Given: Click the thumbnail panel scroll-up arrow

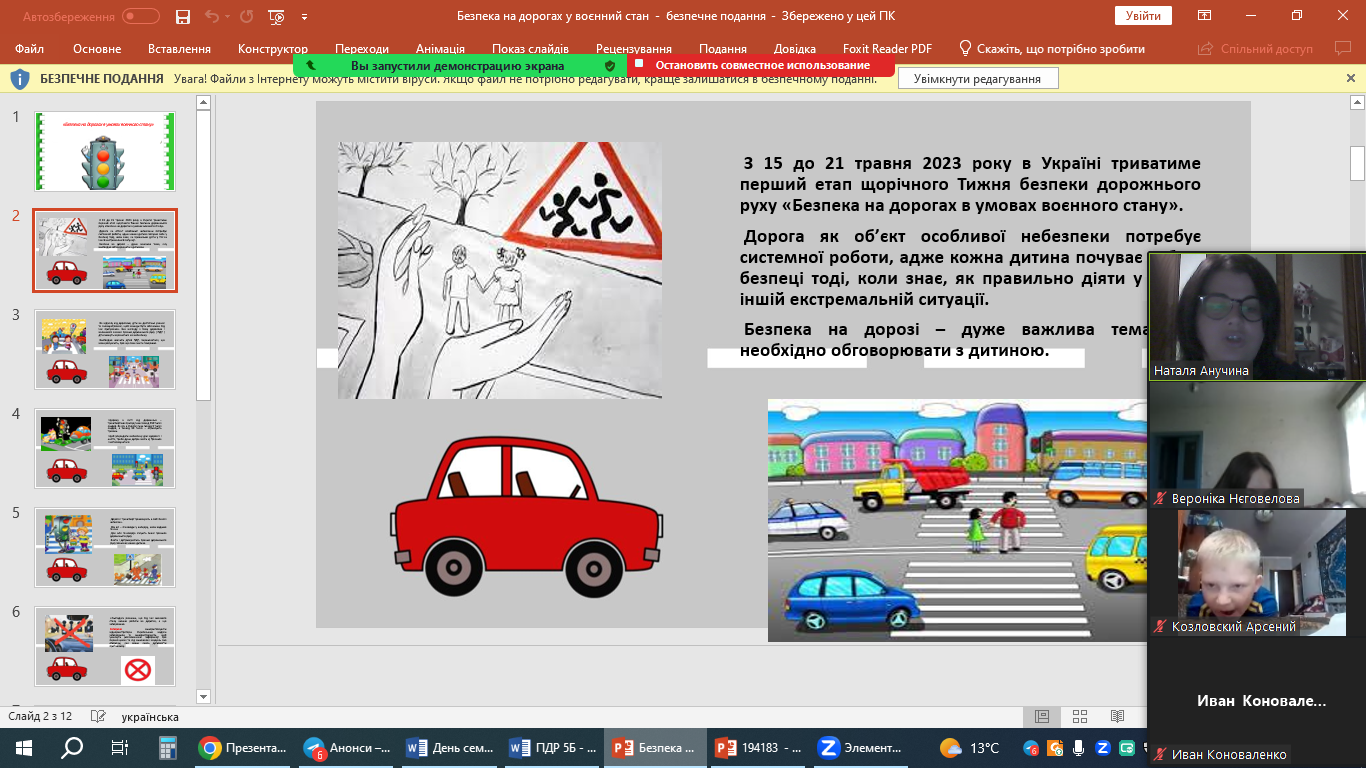Looking at the screenshot, I should coord(203,102).
